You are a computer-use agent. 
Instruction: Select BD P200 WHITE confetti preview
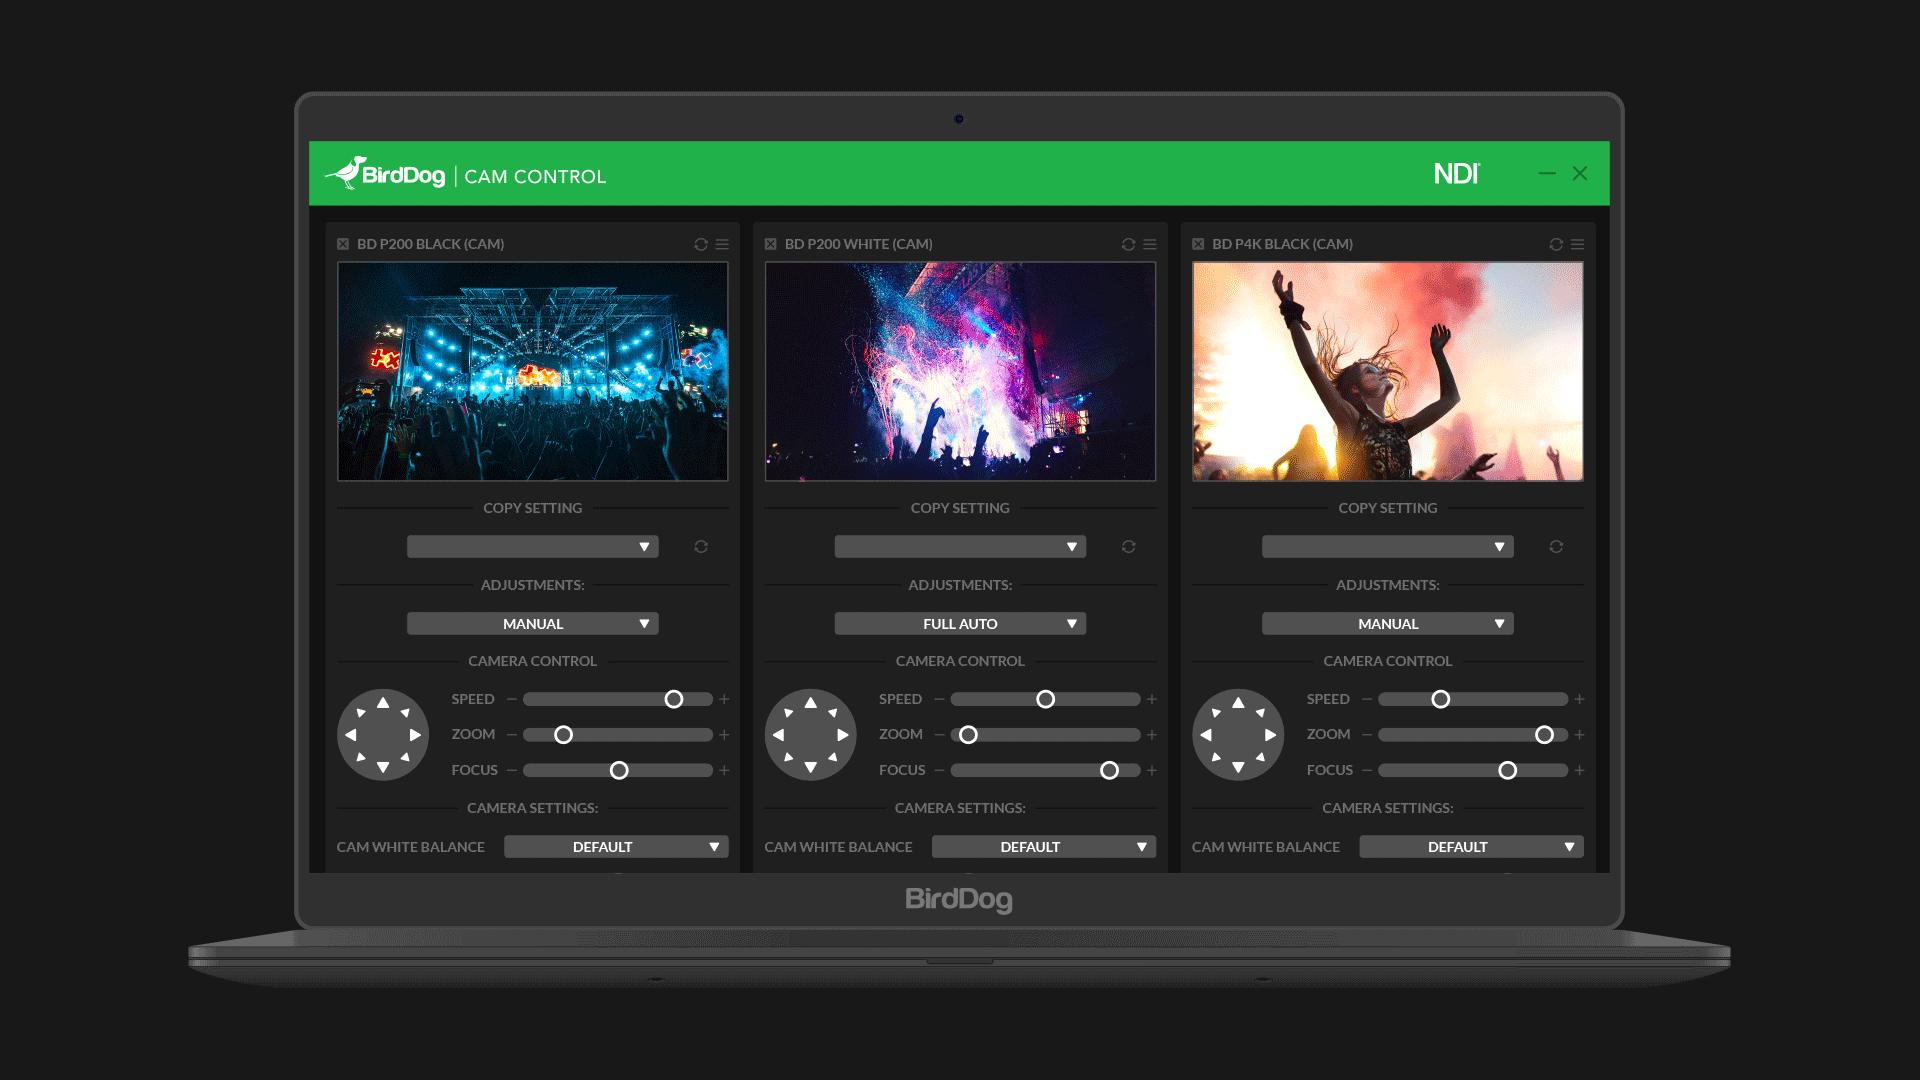[960, 371]
